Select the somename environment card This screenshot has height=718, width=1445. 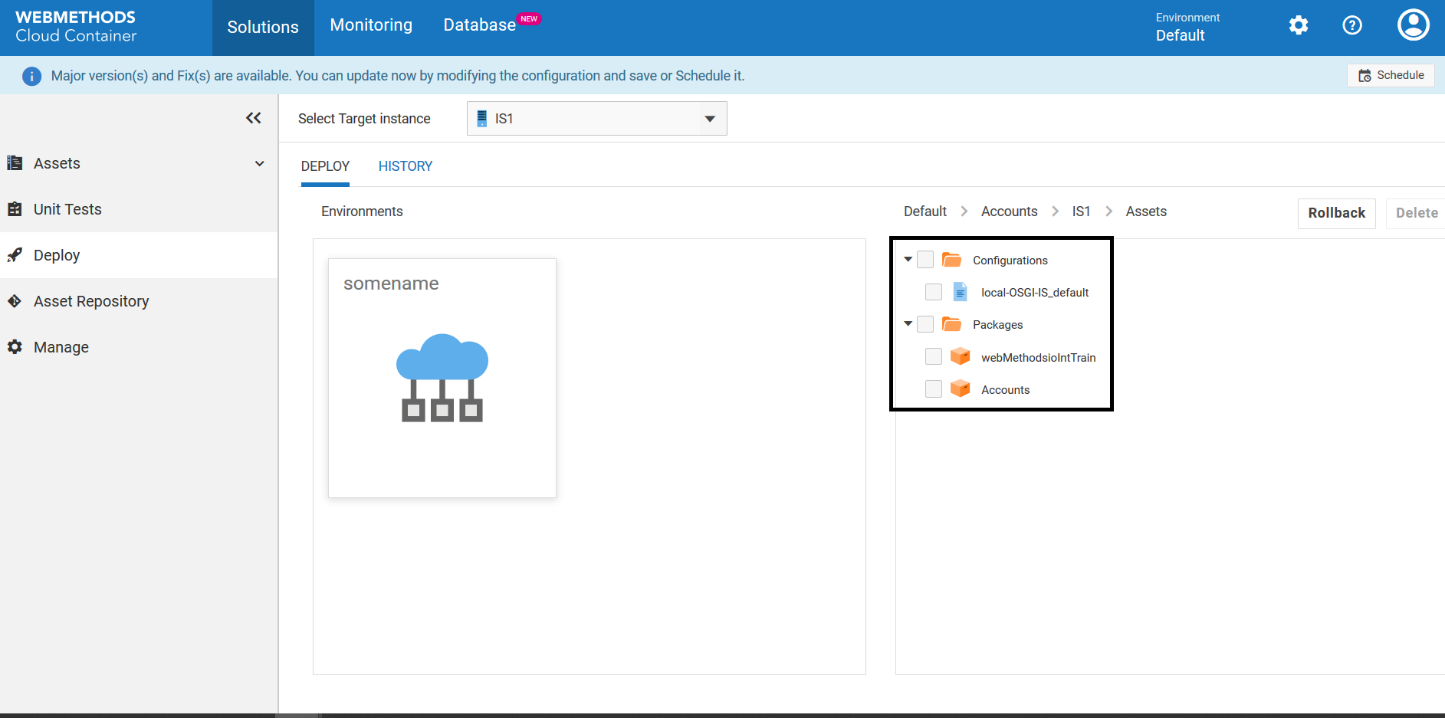(x=442, y=378)
